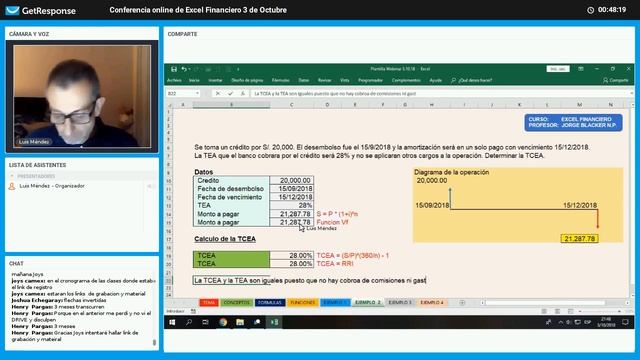
Task: Open the Archivo menu
Action: [174, 80]
